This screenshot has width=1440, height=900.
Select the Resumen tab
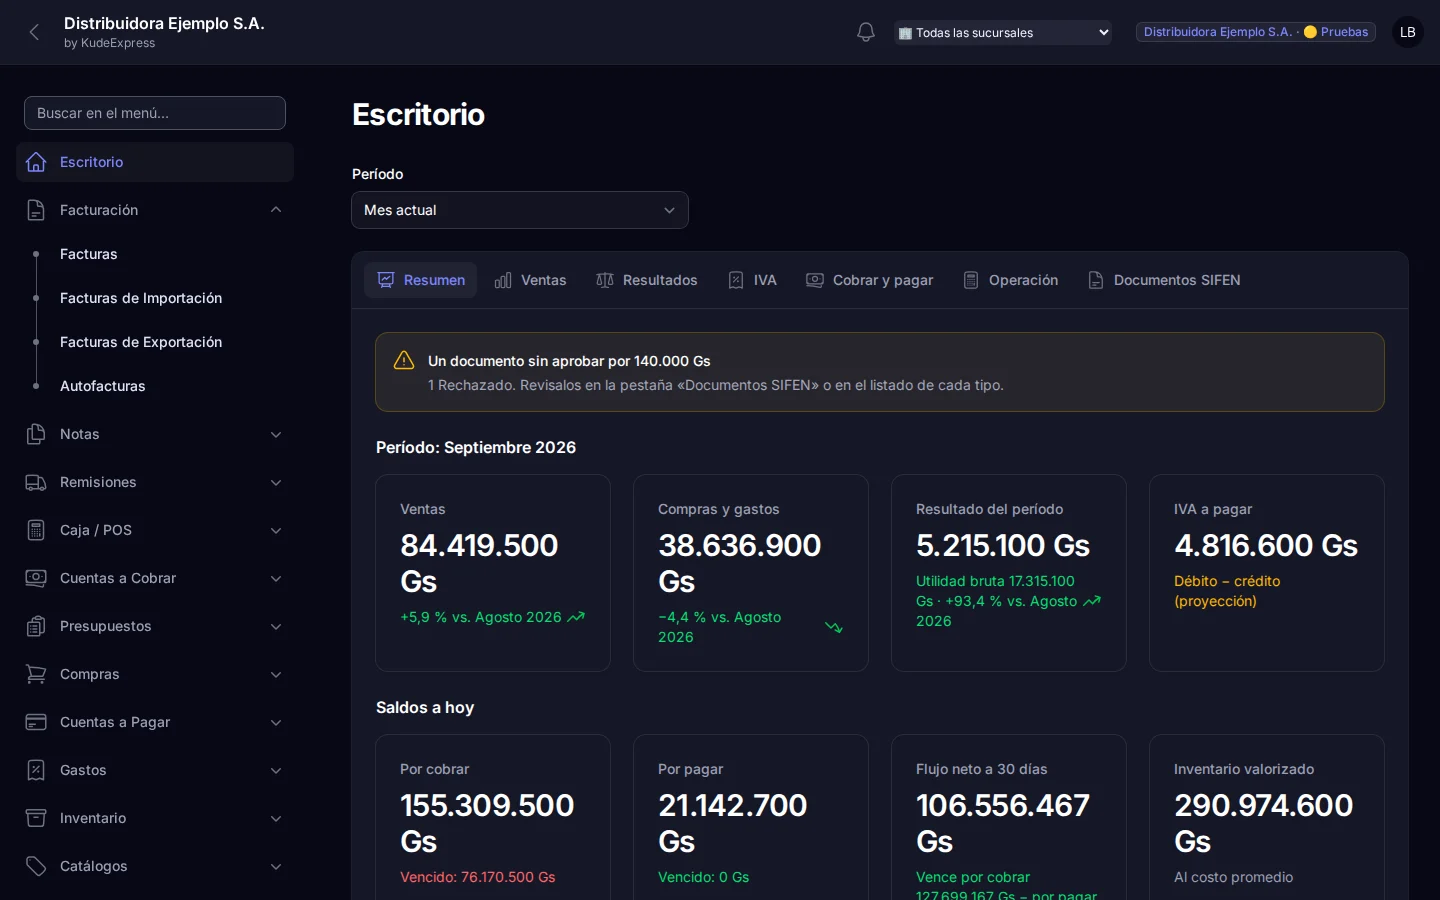[x=421, y=280]
